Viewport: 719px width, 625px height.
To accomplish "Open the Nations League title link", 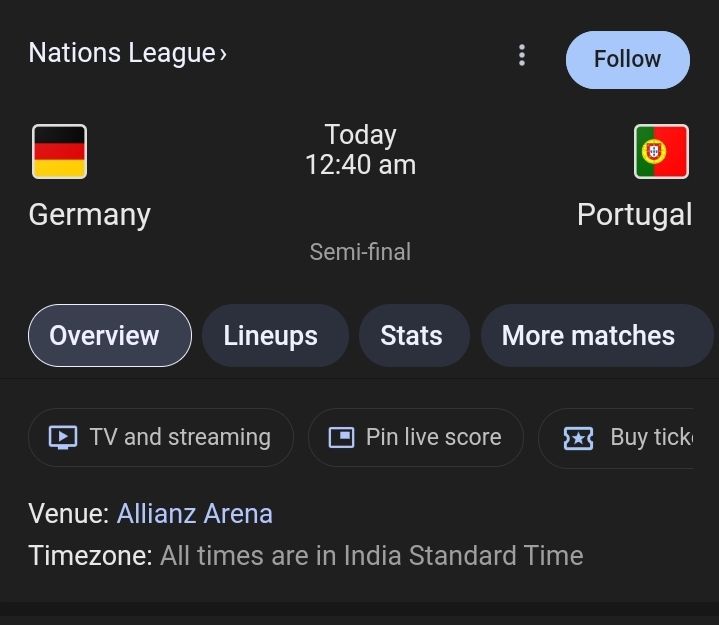I will [122, 53].
